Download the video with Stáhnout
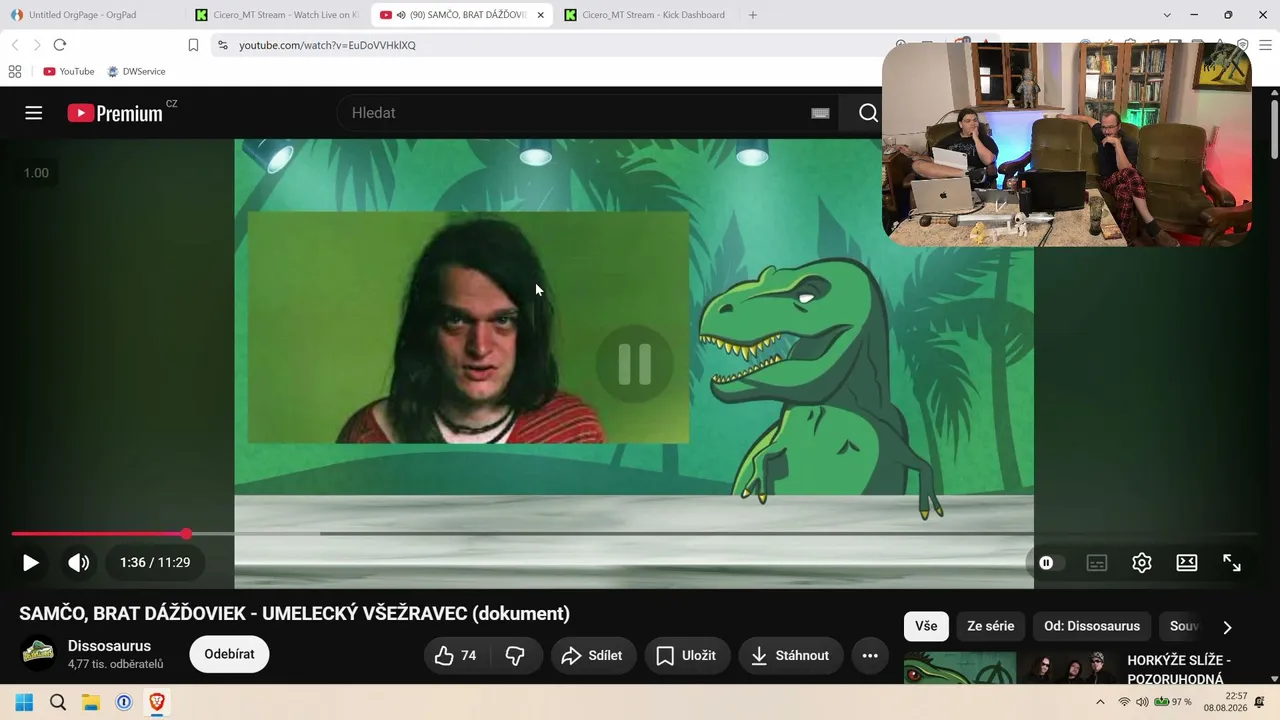 790,656
